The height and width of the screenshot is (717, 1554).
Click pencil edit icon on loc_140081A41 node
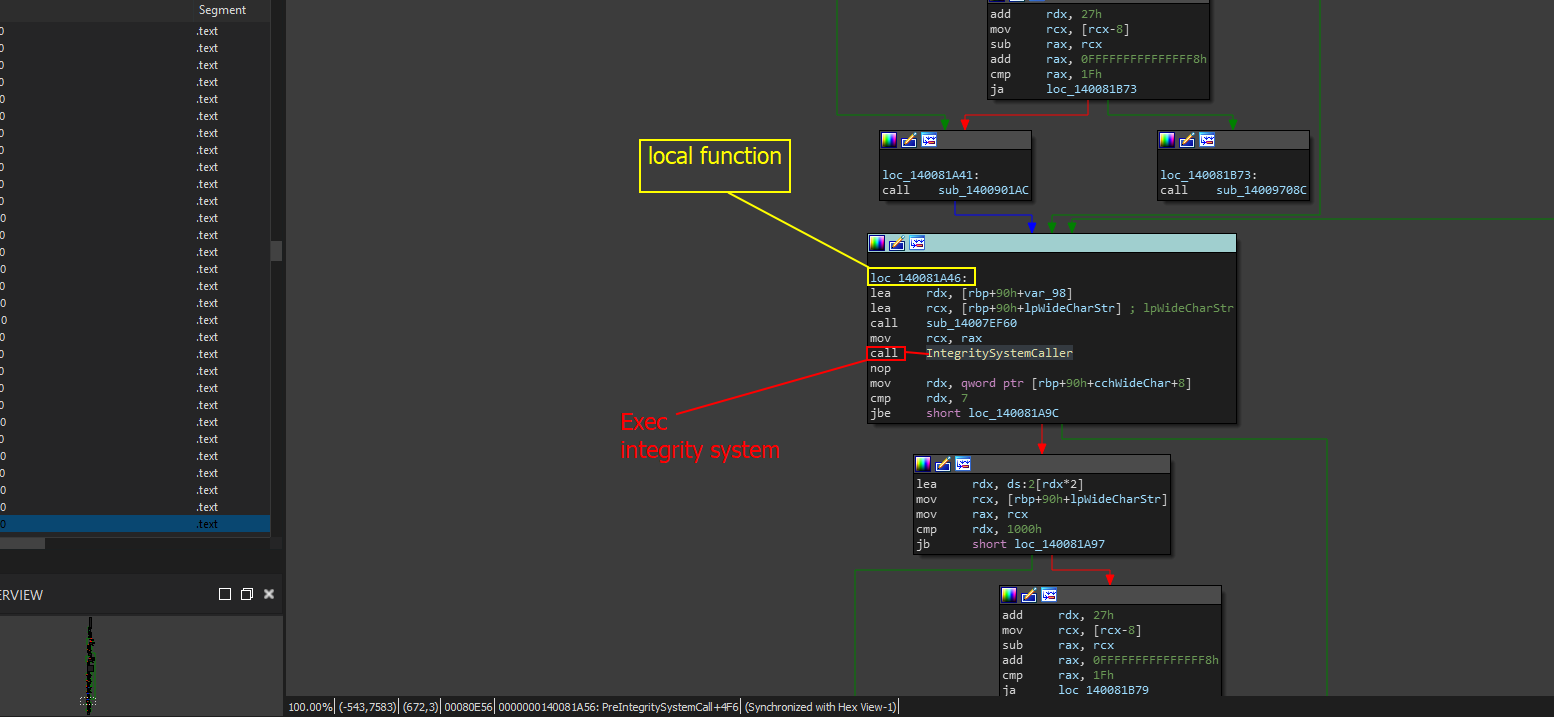coord(909,140)
